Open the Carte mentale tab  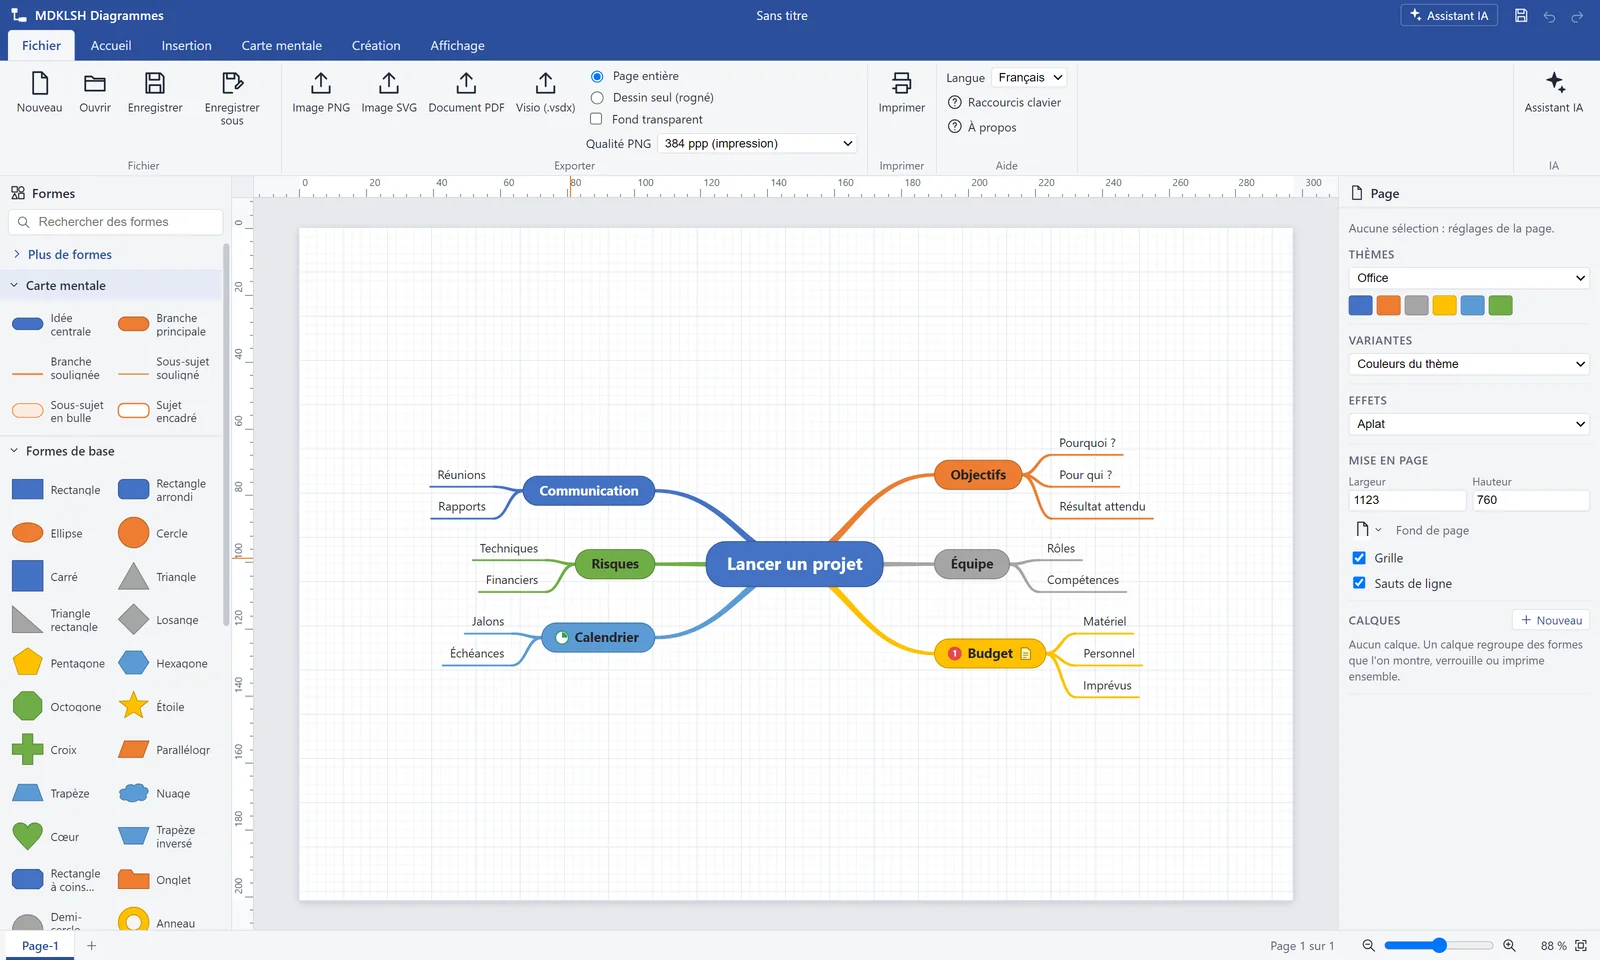coord(281,45)
